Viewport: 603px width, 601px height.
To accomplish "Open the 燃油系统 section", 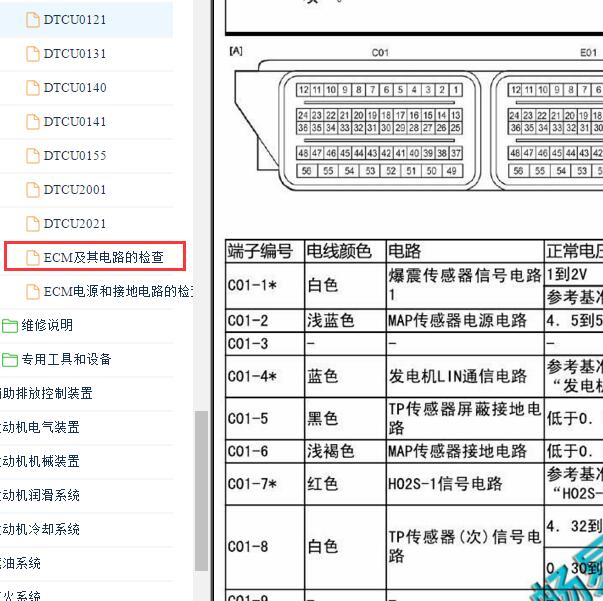I will point(20,563).
